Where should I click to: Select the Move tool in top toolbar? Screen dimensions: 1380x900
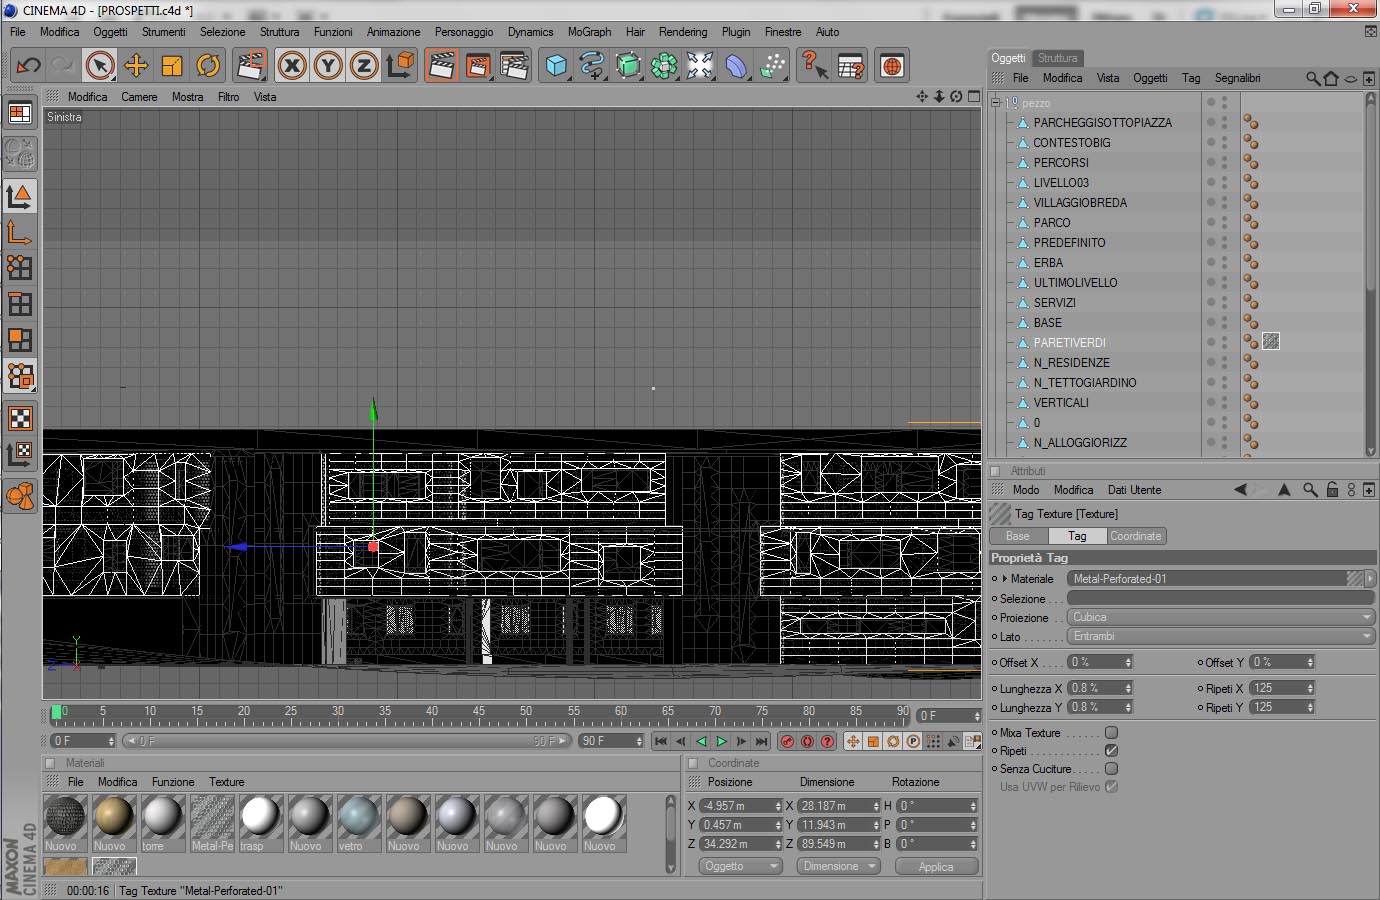(136, 66)
